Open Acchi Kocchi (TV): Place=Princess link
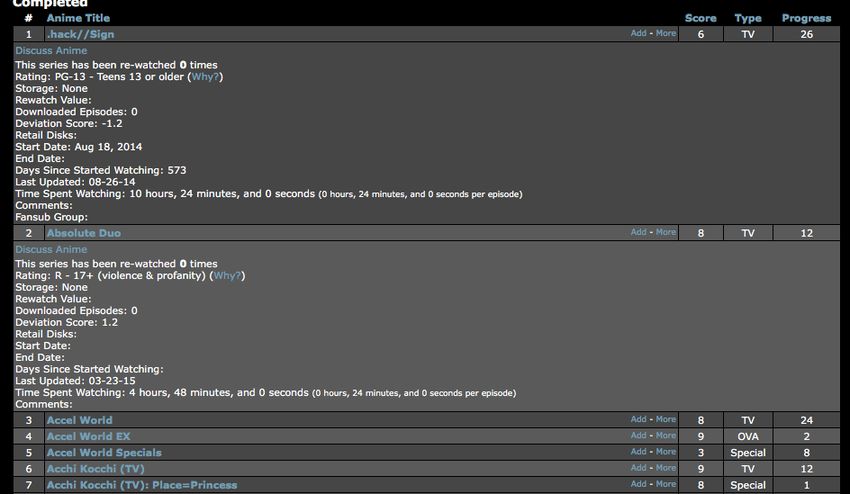This screenshot has width=850, height=494. click(142, 485)
